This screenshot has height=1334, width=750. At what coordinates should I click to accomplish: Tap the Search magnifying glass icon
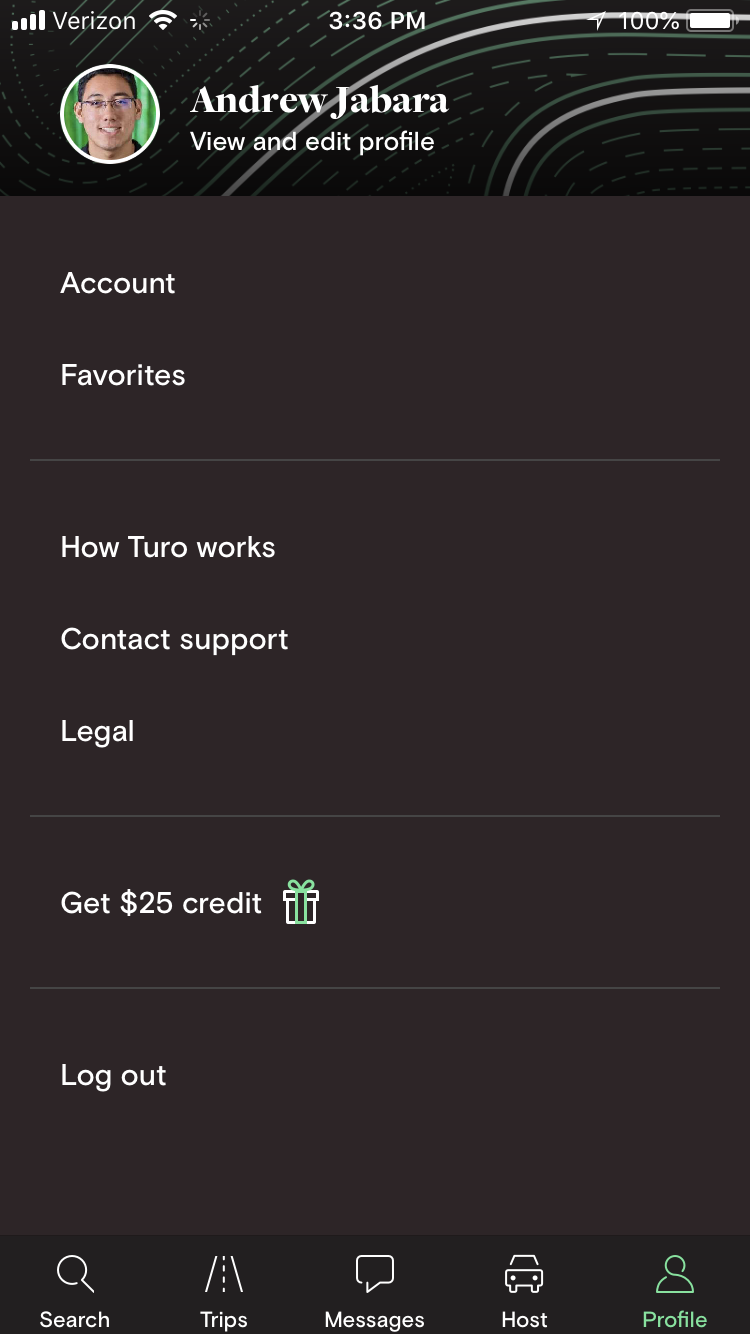(x=75, y=1274)
